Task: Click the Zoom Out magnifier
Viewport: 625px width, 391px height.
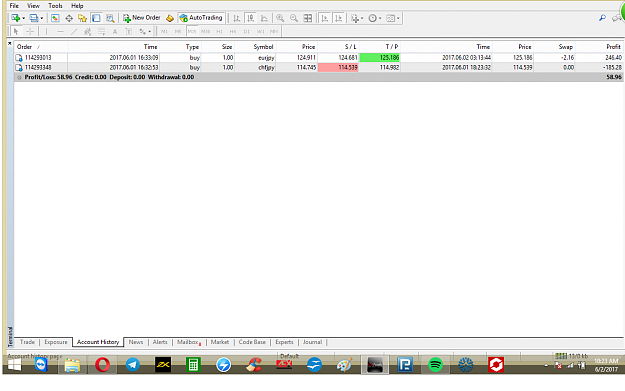Action: [294, 18]
